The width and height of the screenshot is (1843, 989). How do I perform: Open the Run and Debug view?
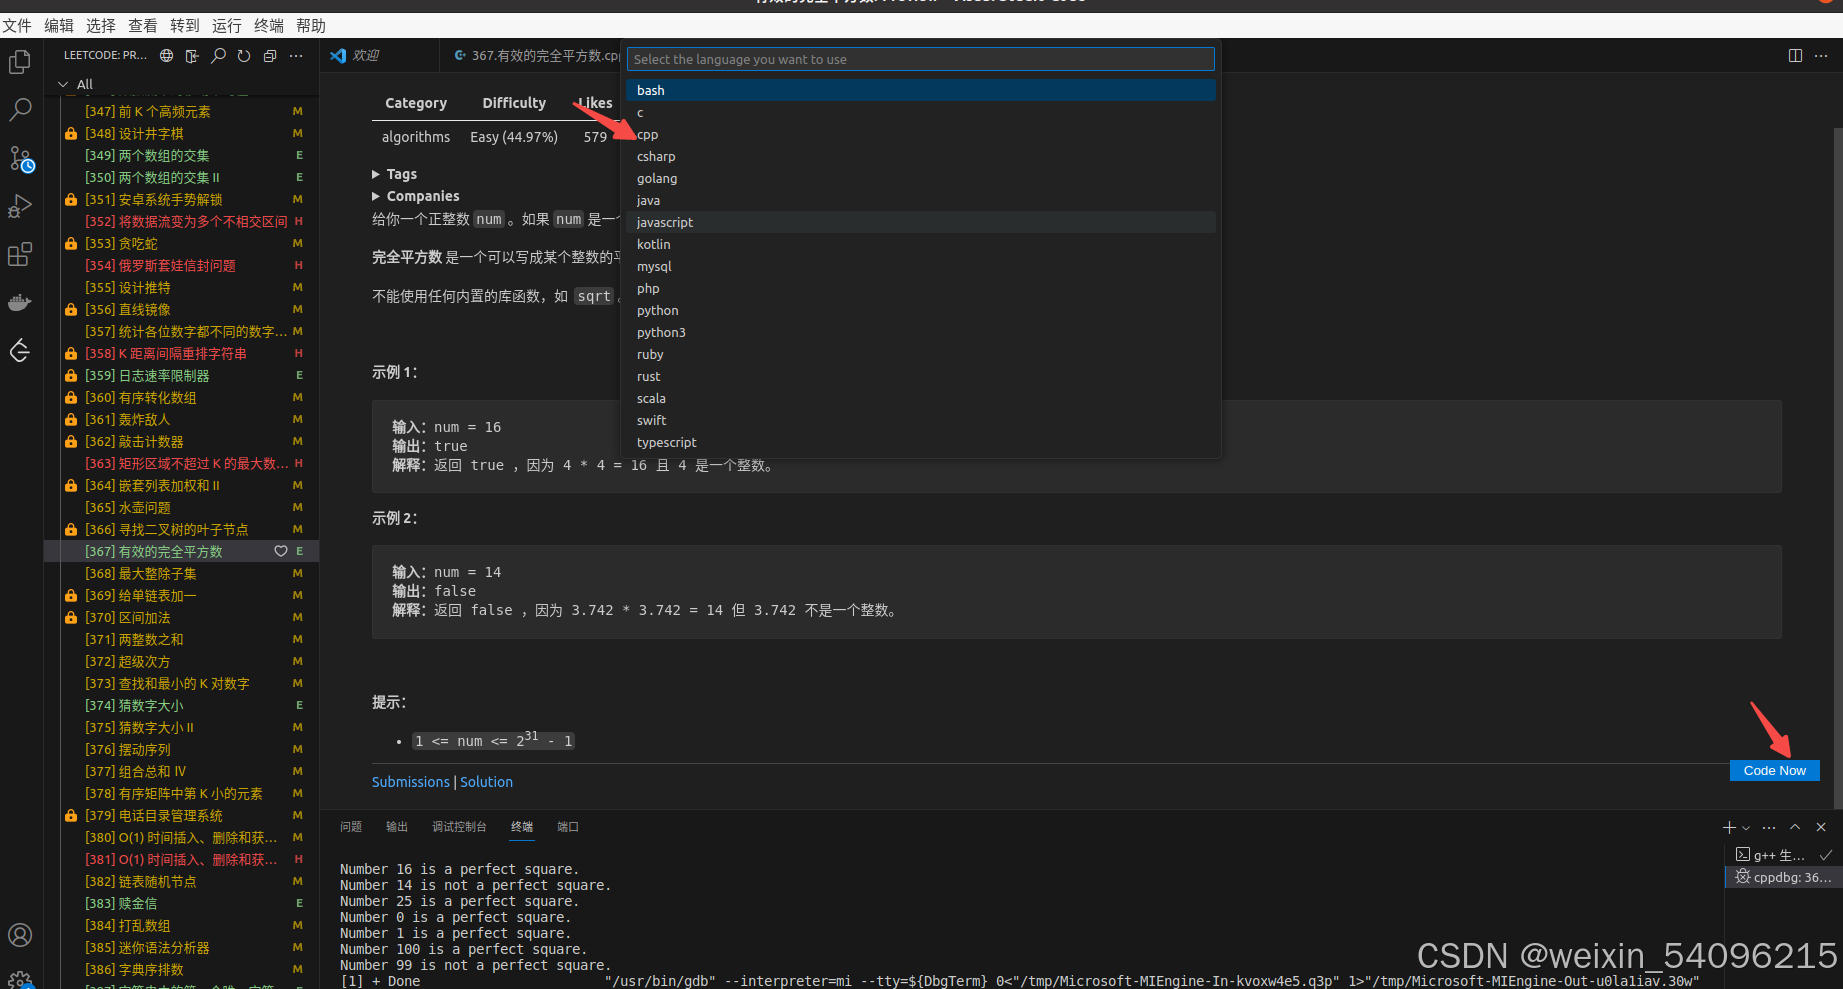tap(21, 206)
